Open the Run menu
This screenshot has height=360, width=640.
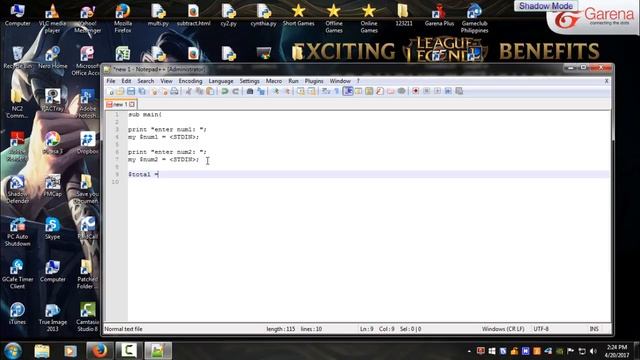293,81
